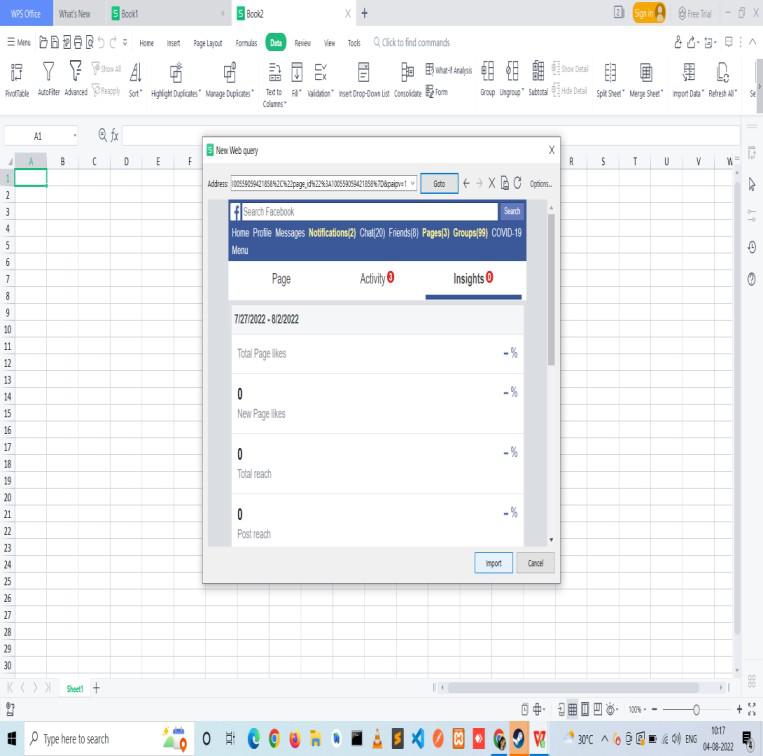Screen dimensions: 763x756
Task: Click the Merge Sheet tool
Action: click(646, 80)
